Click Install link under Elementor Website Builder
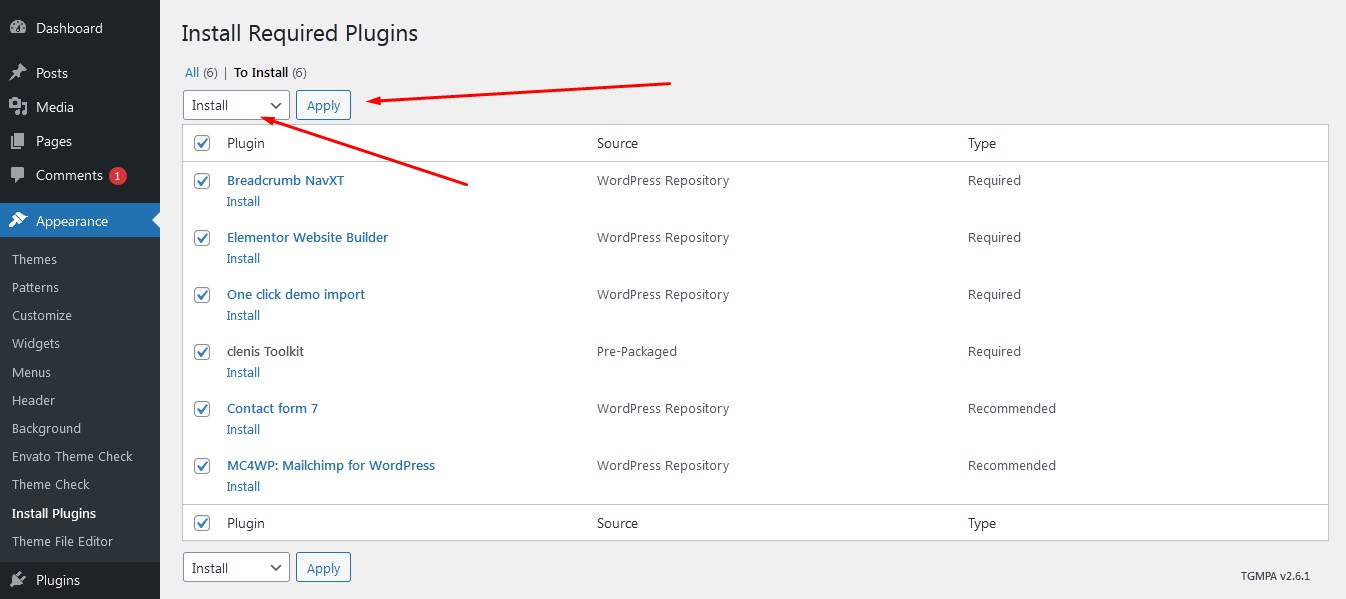This screenshot has height=599, width=1346. pyautogui.click(x=243, y=259)
